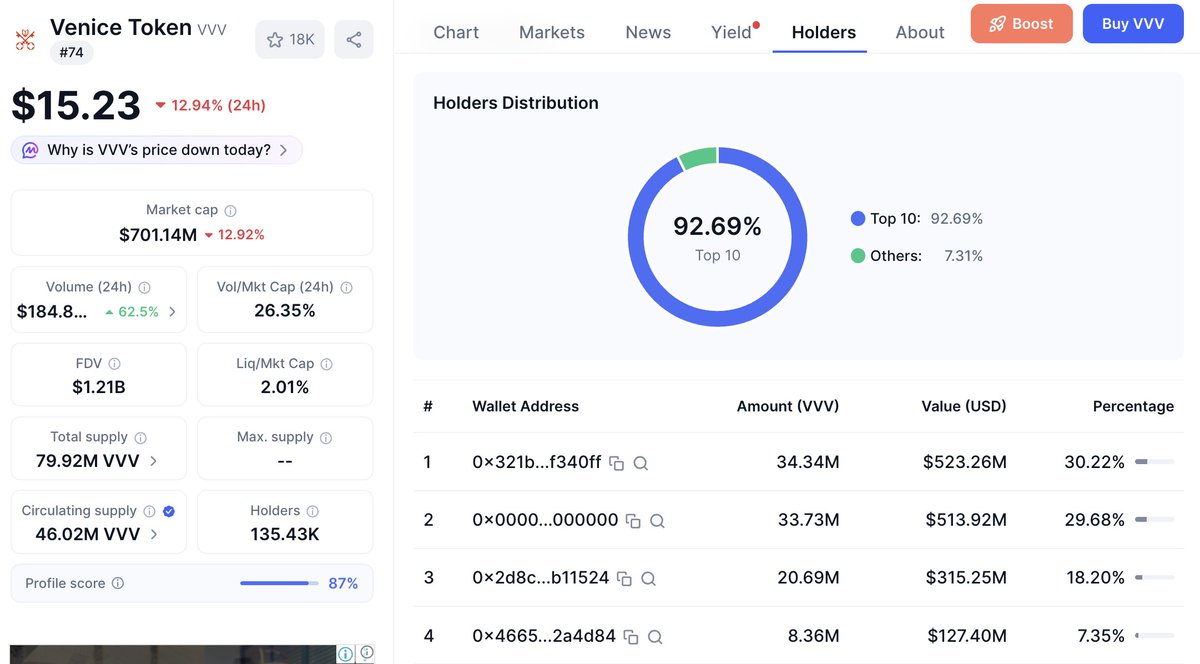Click the $1.21B FDV value
The width and height of the screenshot is (1200, 664).
point(98,387)
